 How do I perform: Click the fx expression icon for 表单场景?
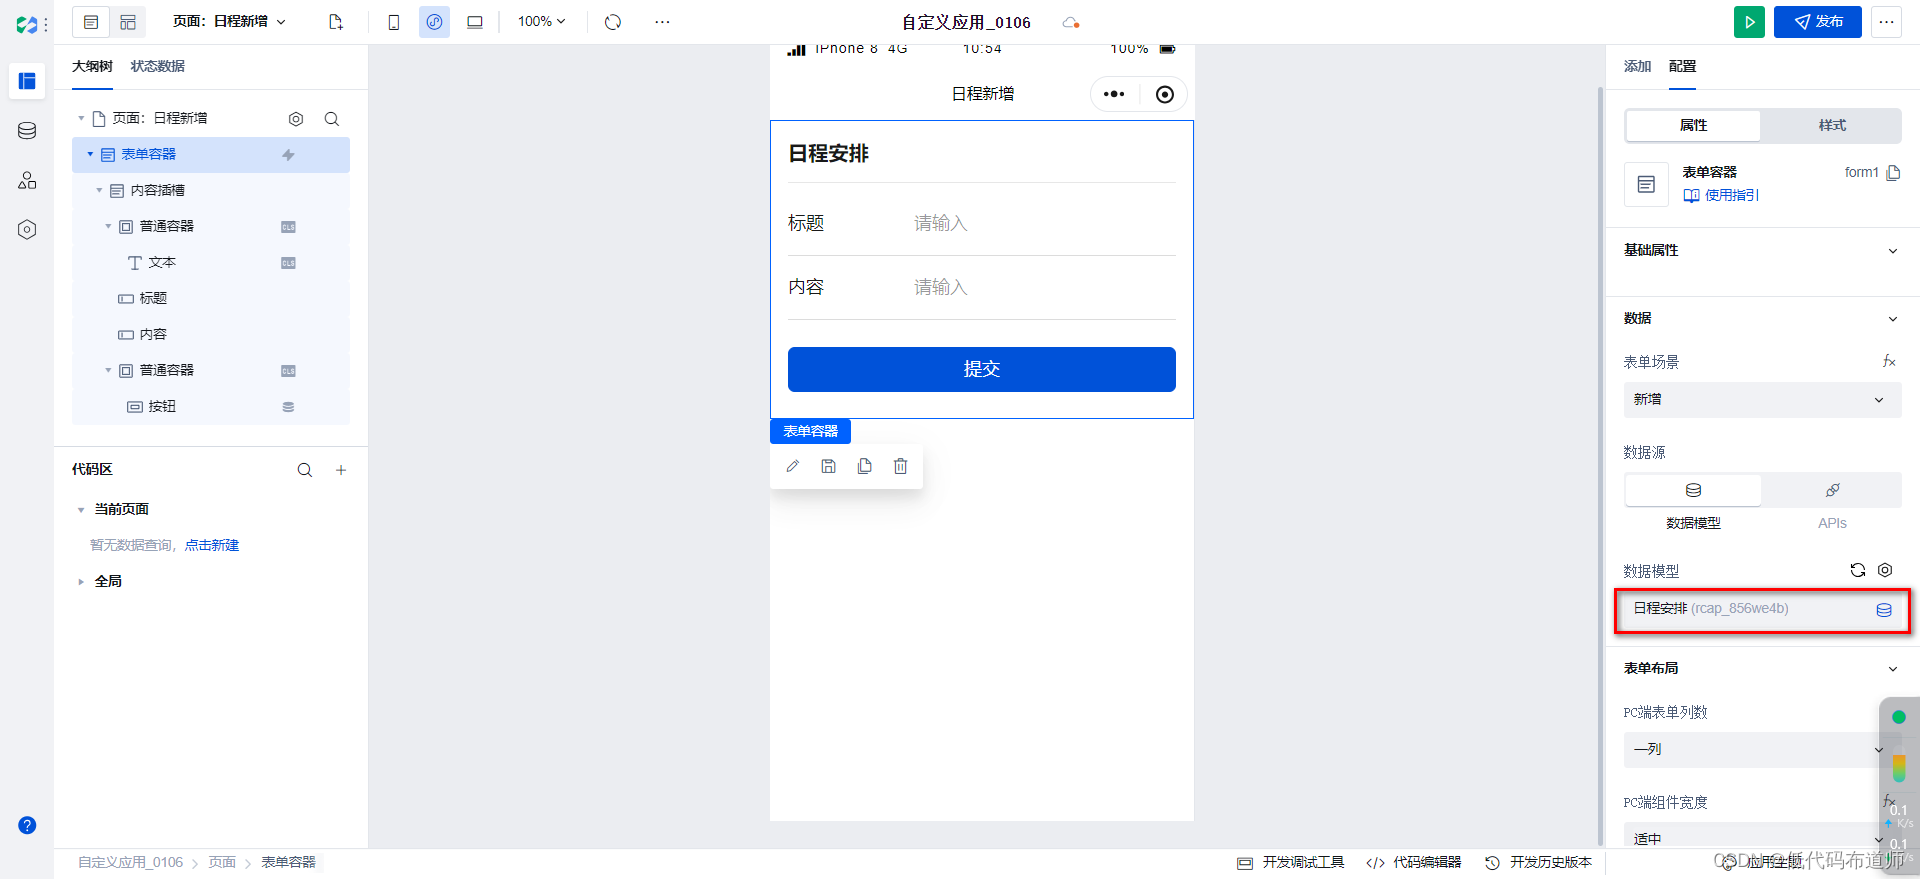point(1889,361)
